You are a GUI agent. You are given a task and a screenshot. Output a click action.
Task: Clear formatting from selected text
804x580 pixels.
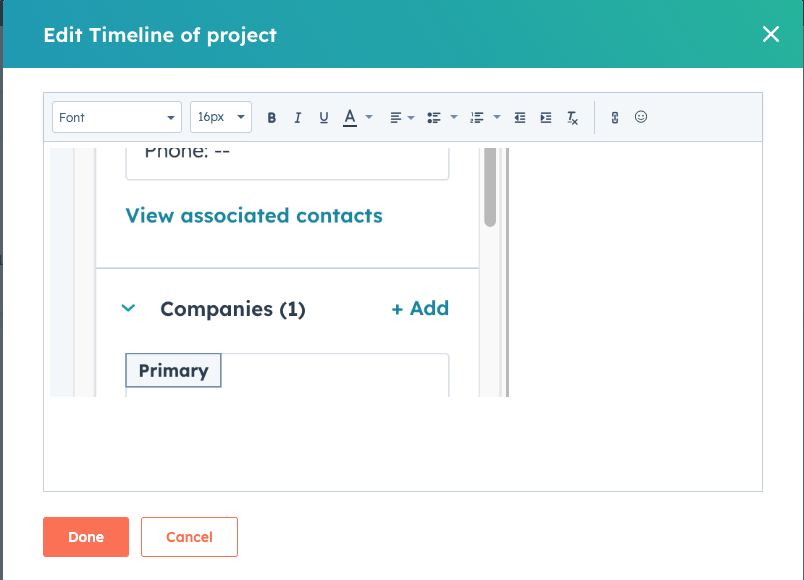pos(572,117)
